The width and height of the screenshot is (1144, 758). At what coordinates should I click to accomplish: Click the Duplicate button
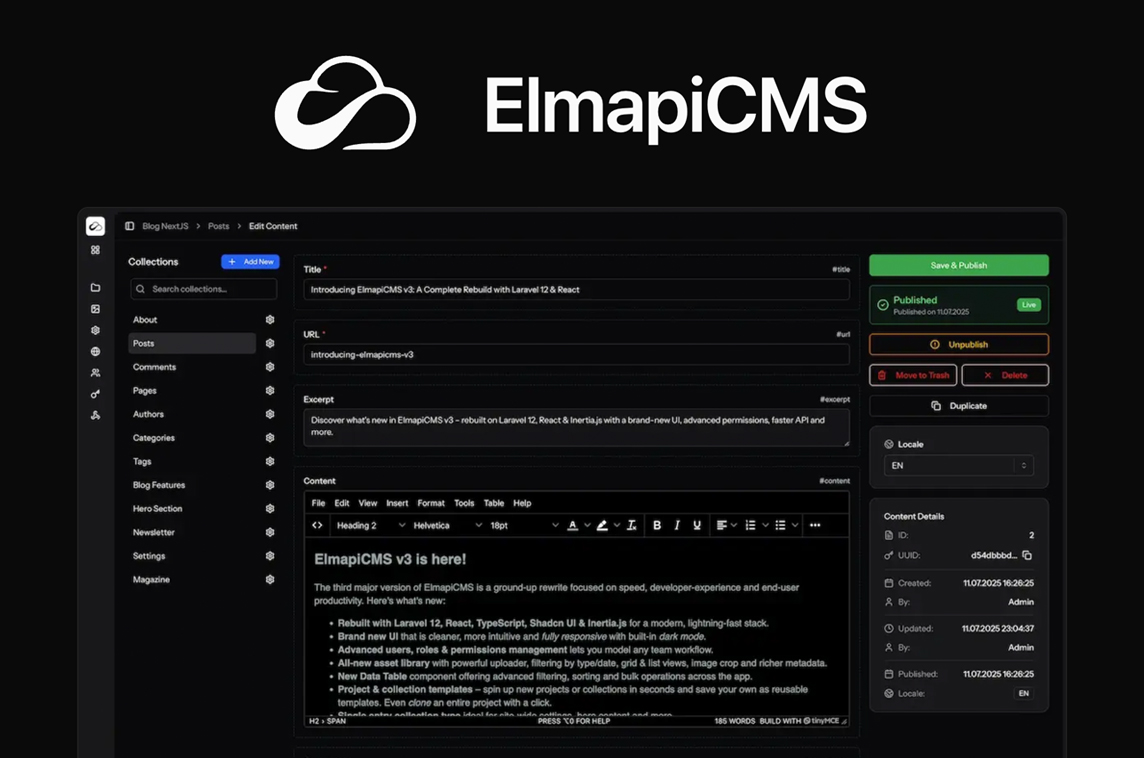click(959, 406)
